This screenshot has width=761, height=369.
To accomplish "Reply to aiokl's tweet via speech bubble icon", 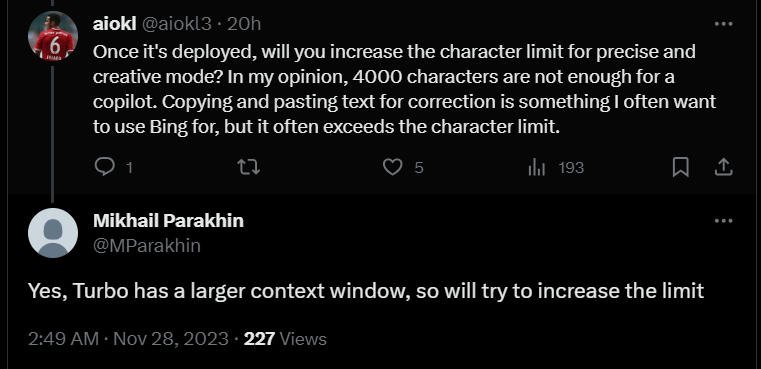I will tap(104, 168).
